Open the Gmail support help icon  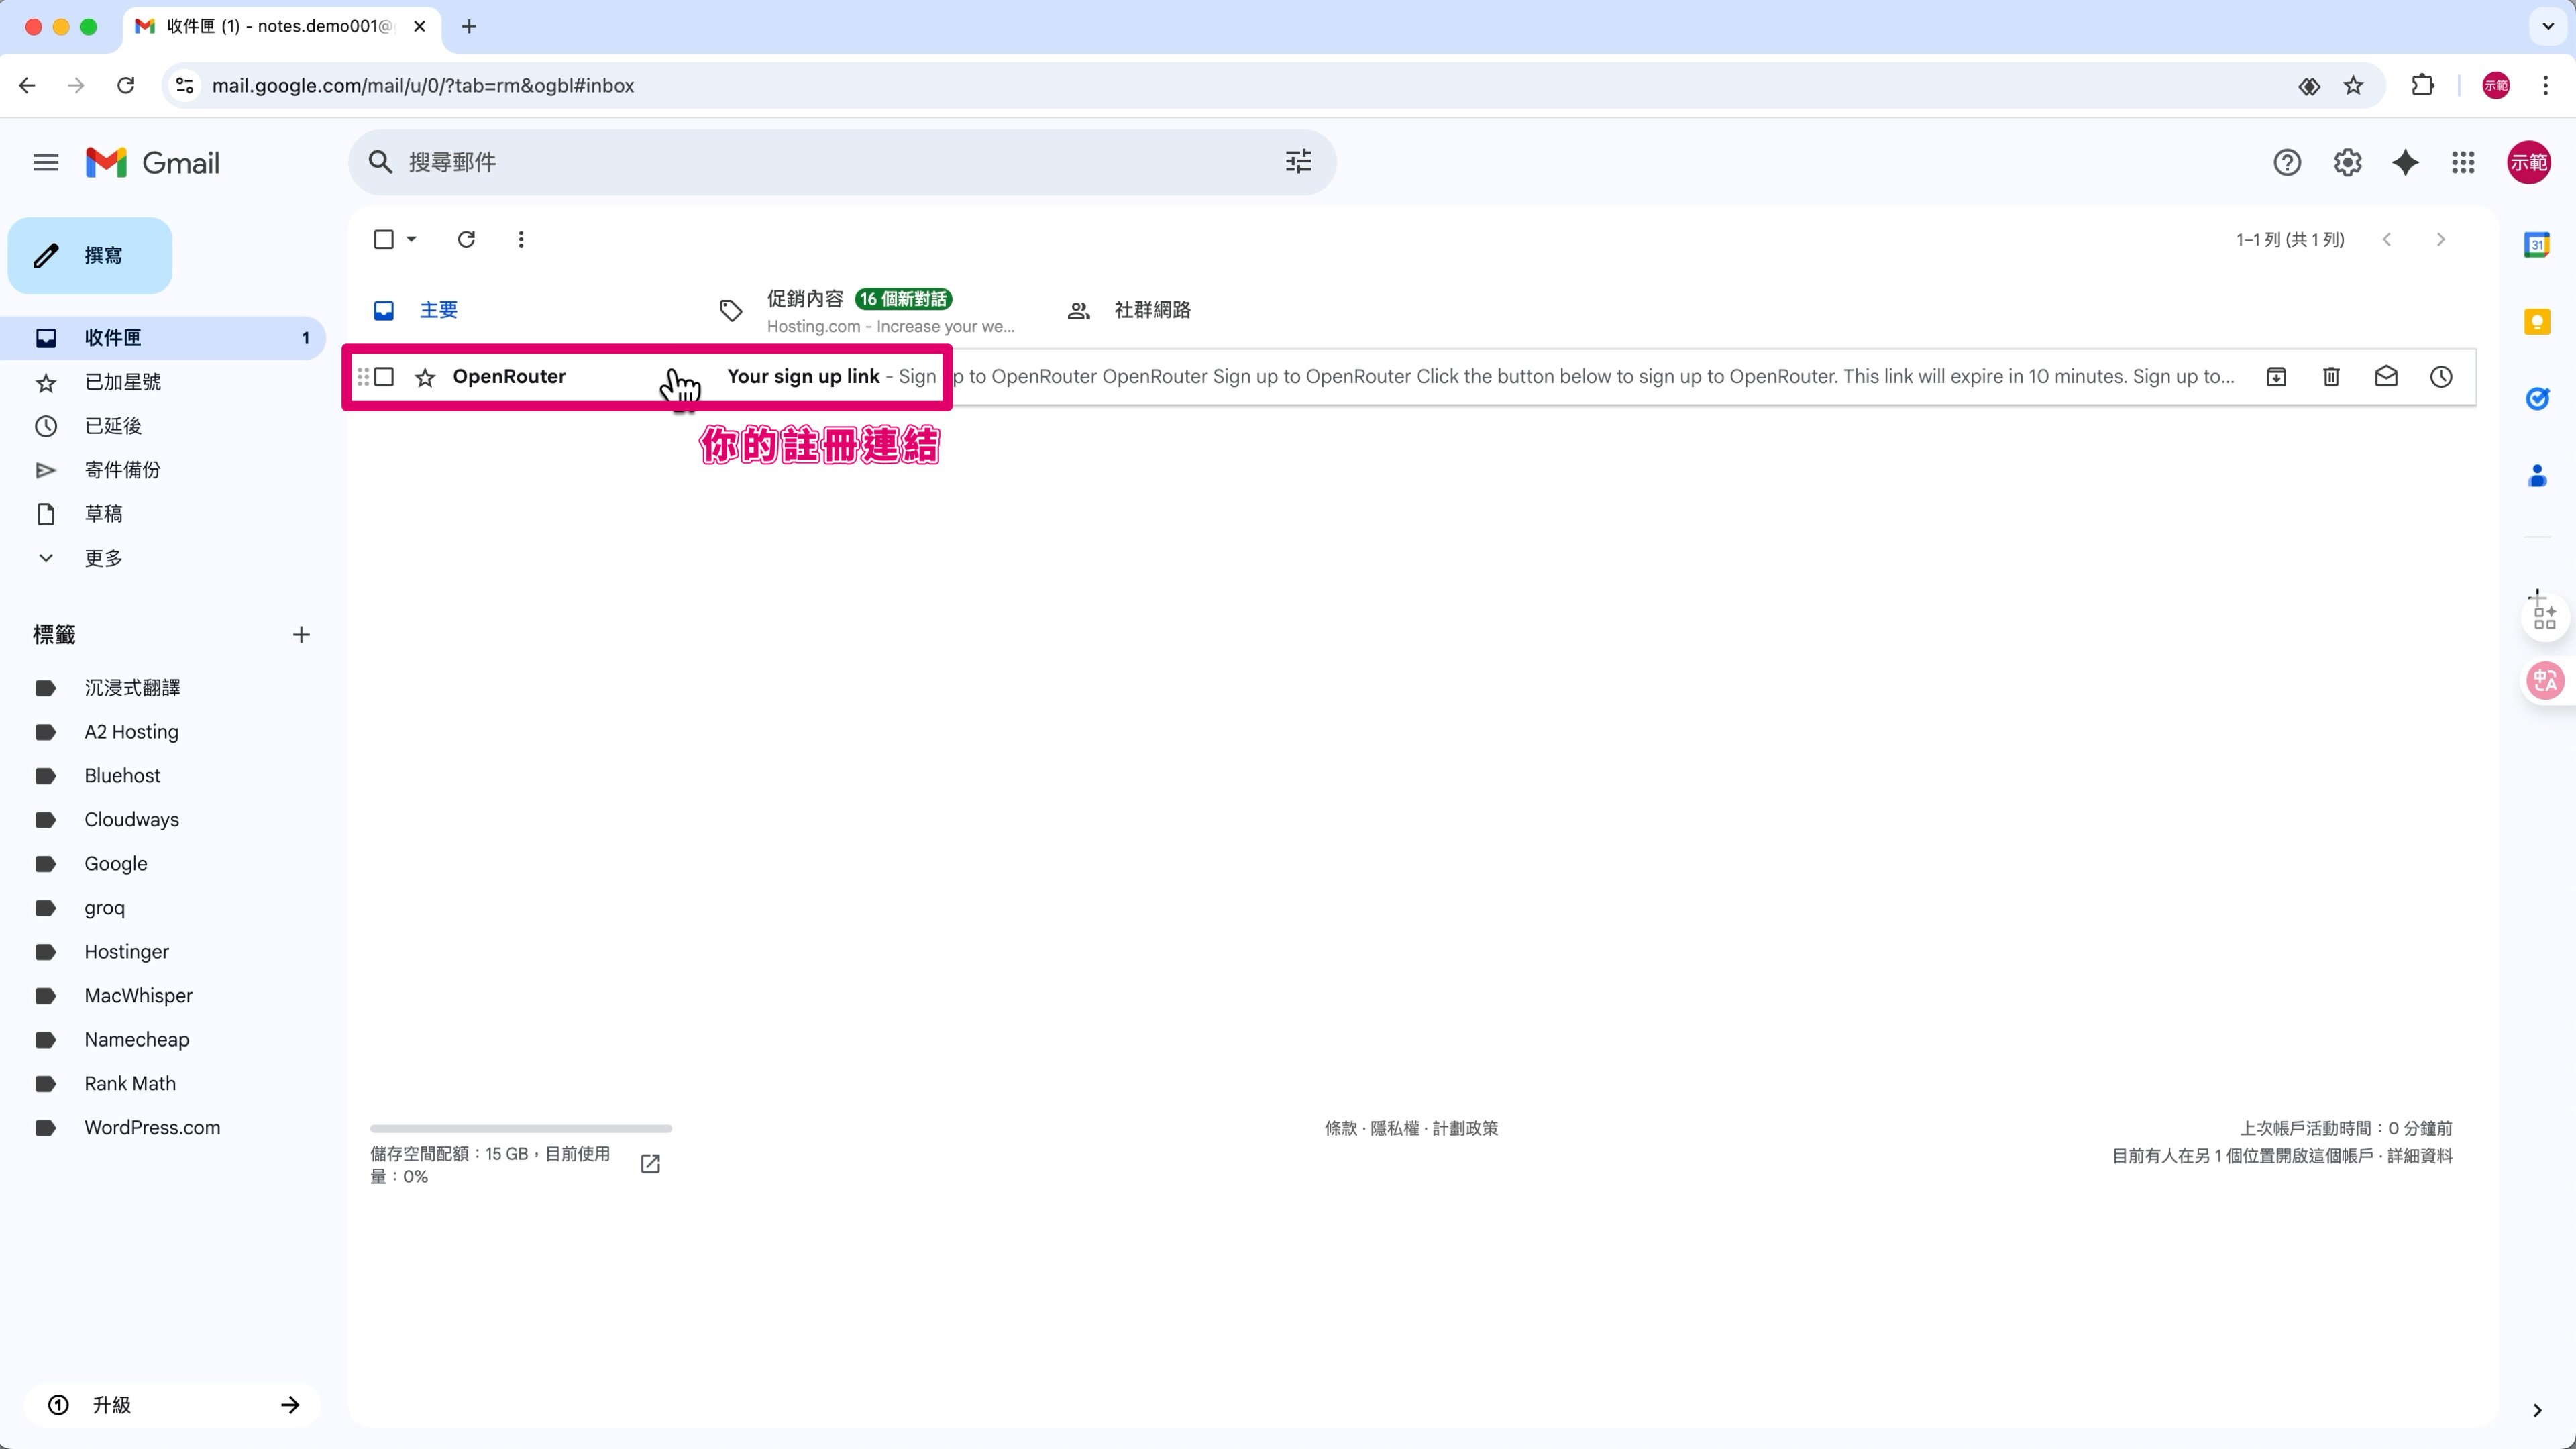click(x=2287, y=162)
